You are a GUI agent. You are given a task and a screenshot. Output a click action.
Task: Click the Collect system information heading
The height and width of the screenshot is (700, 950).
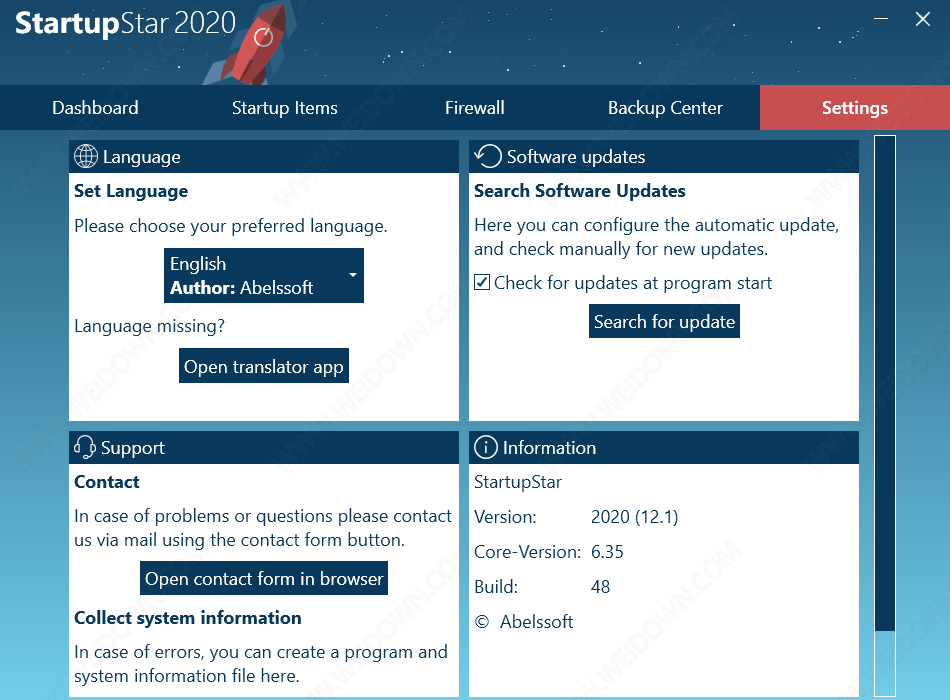point(188,618)
